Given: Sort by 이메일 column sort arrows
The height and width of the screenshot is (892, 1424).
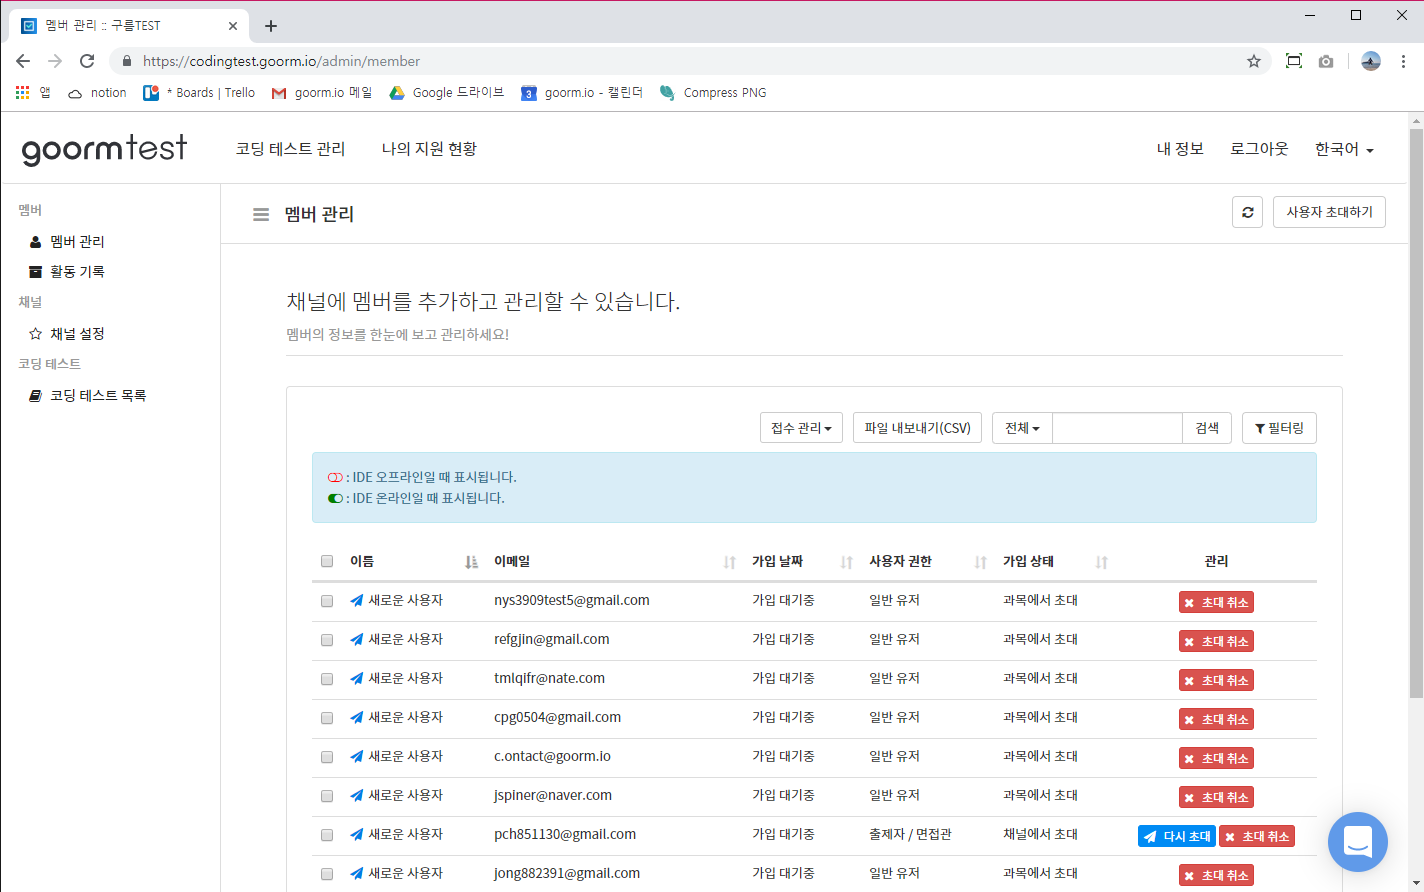Looking at the screenshot, I should [729, 562].
